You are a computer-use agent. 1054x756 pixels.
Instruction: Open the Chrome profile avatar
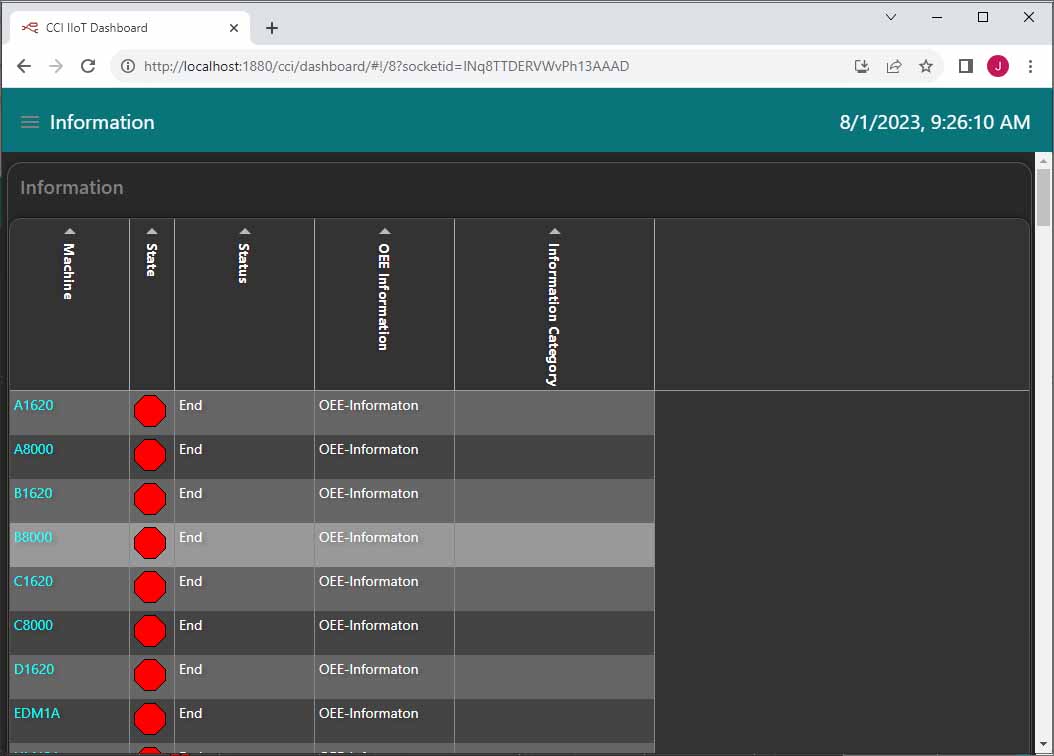pyautogui.click(x=998, y=66)
